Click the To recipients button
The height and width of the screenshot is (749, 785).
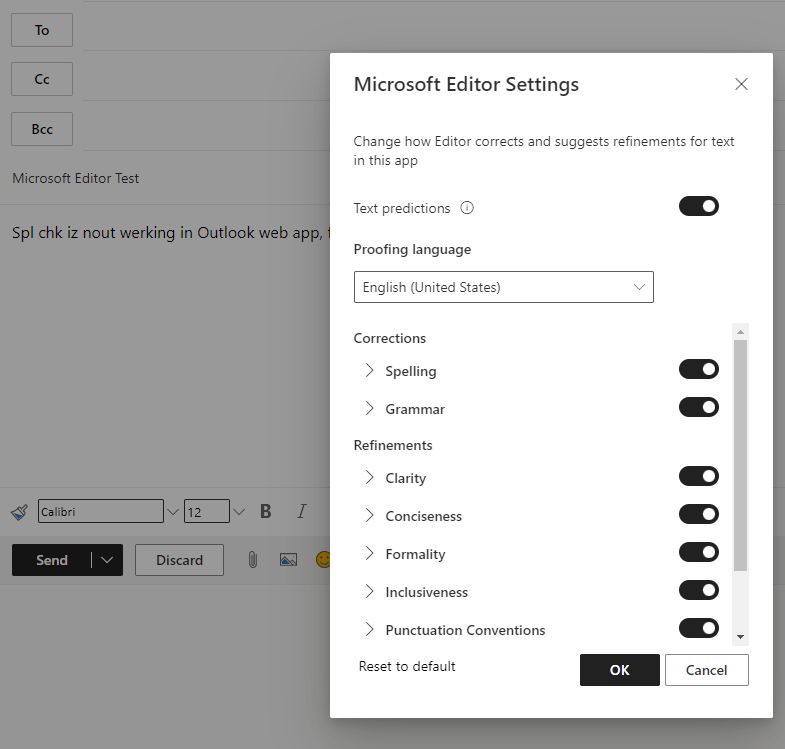point(42,30)
